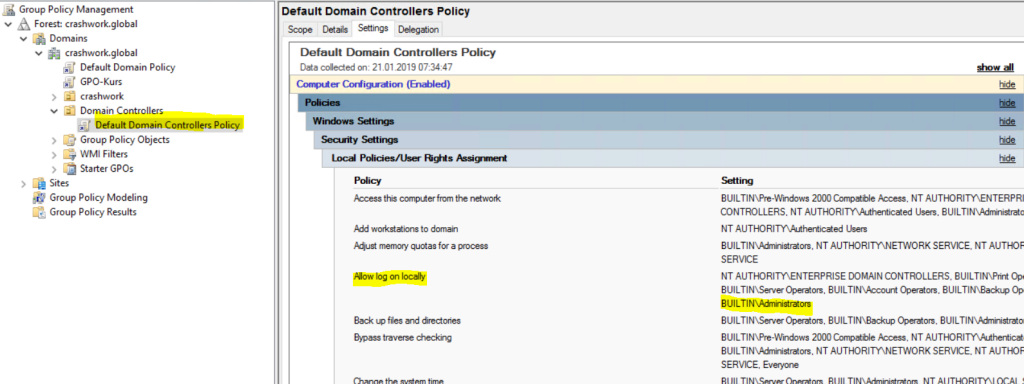This screenshot has width=1024, height=384.
Task: Collapse the Forest crashwork.global node
Action: (8, 24)
